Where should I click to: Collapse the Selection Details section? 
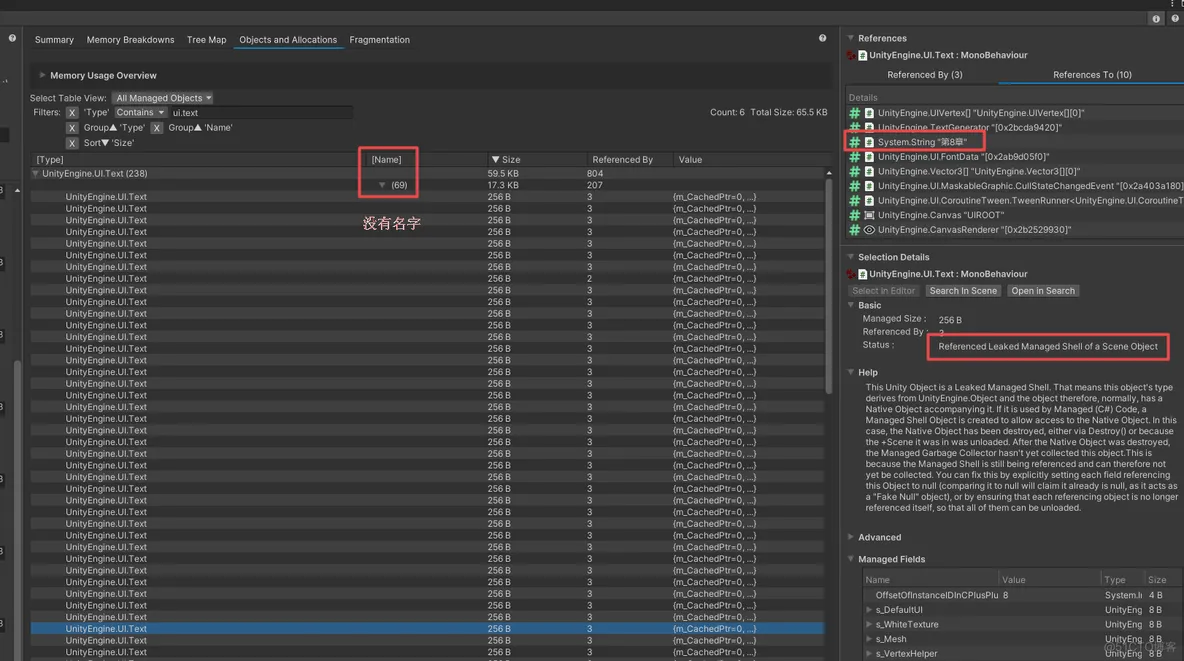851,257
